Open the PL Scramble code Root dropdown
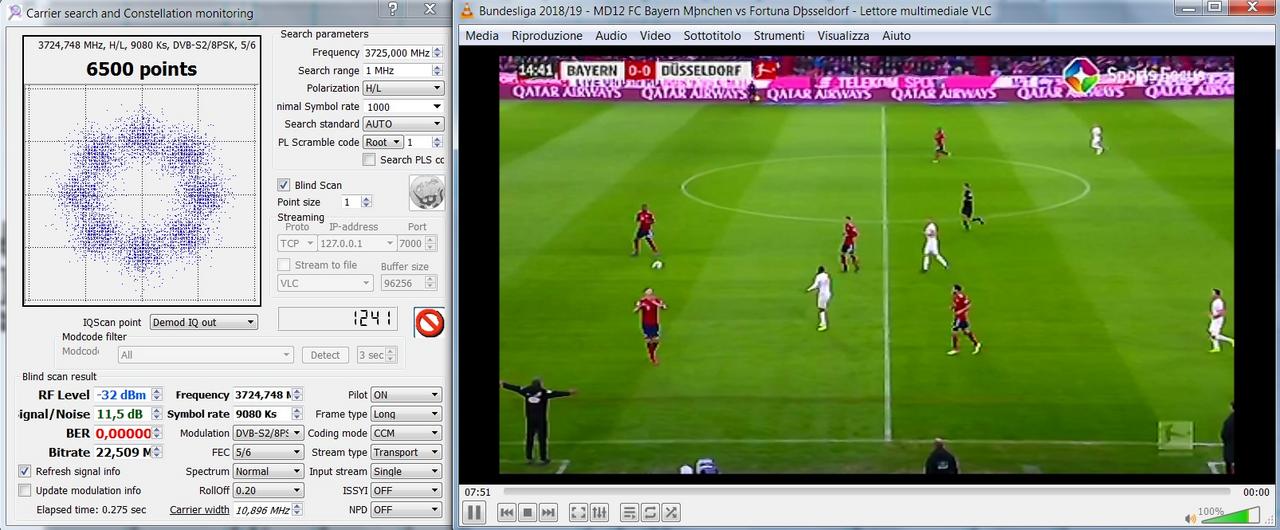This screenshot has width=1280, height=530. coord(383,142)
